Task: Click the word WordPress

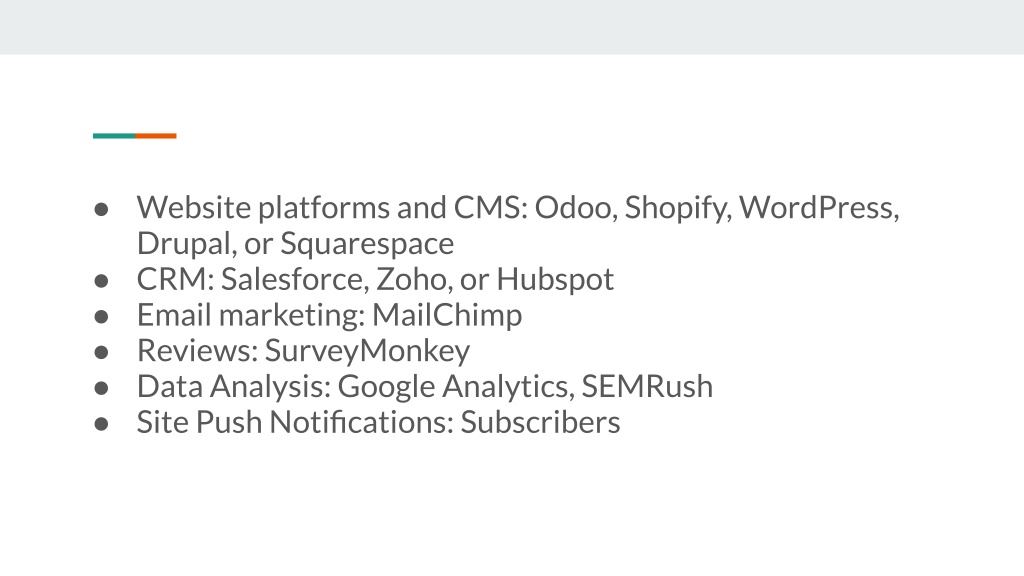Action: click(x=817, y=208)
